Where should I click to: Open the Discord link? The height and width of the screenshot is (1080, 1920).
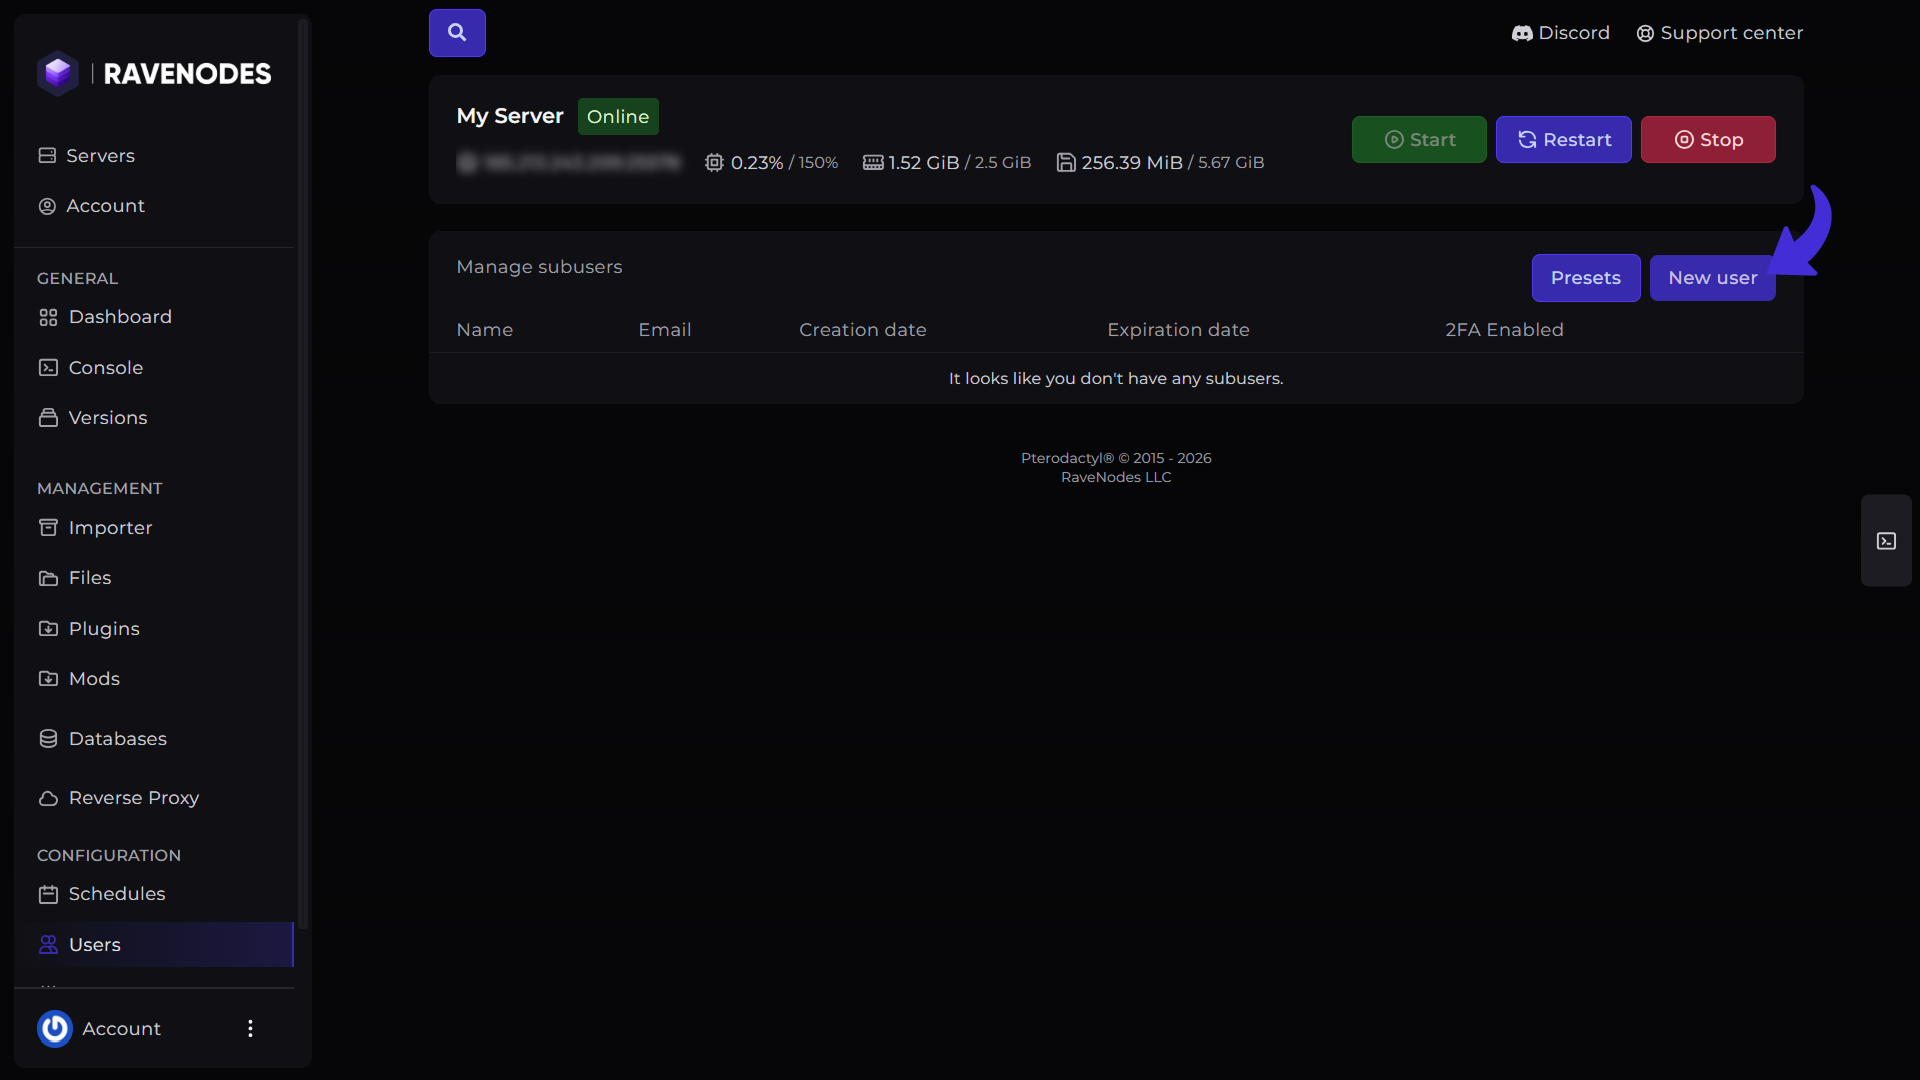pyautogui.click(x=1560, y=33)
